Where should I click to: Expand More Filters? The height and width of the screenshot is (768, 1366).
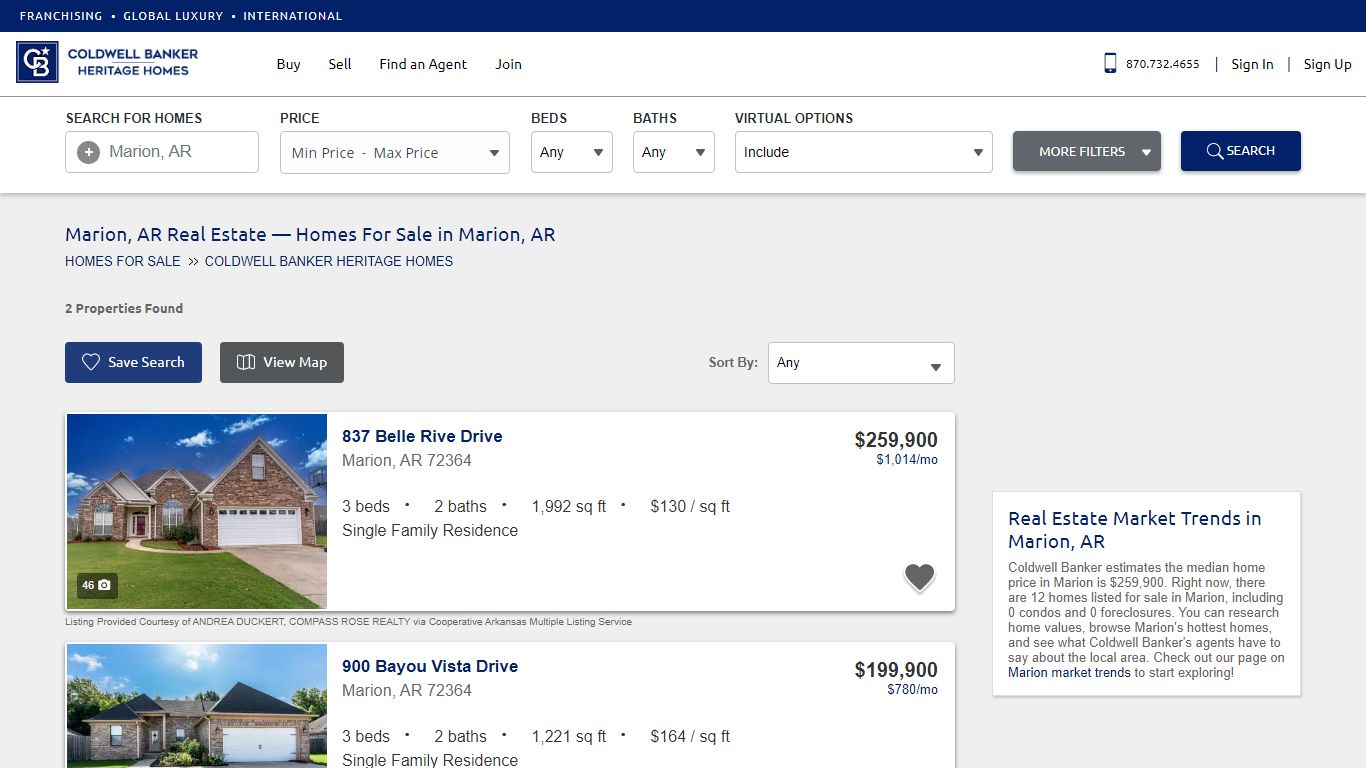coord(1087,151)
